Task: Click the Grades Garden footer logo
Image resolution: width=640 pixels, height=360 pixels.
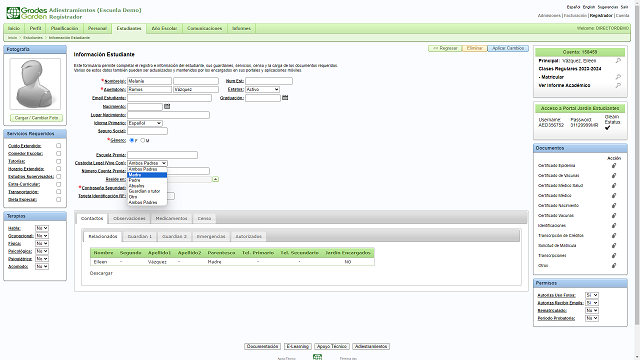Action: point(317,357)
